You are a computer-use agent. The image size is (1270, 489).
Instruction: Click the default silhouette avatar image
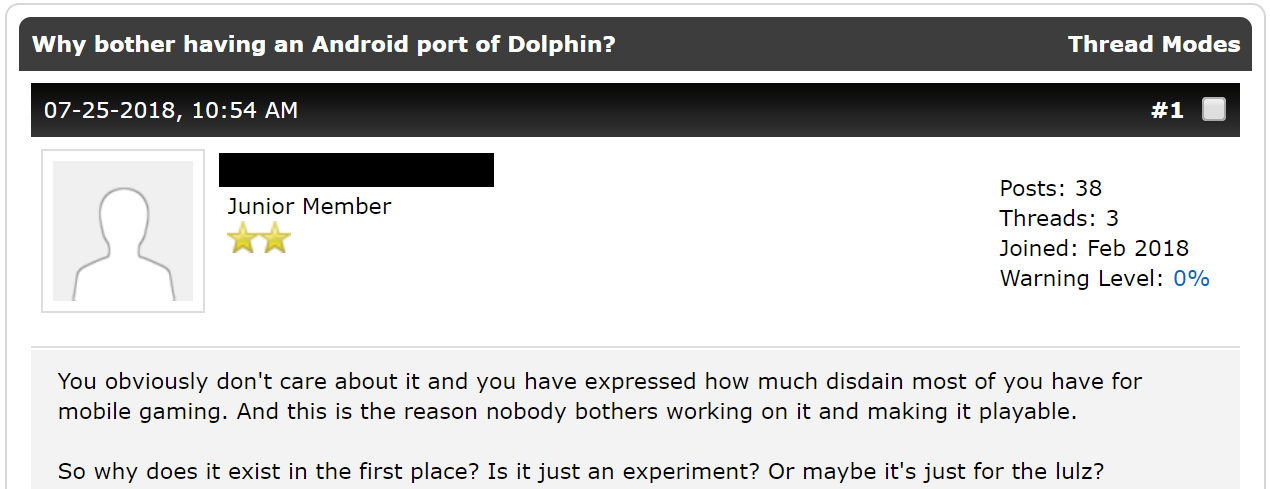[123, 231]
